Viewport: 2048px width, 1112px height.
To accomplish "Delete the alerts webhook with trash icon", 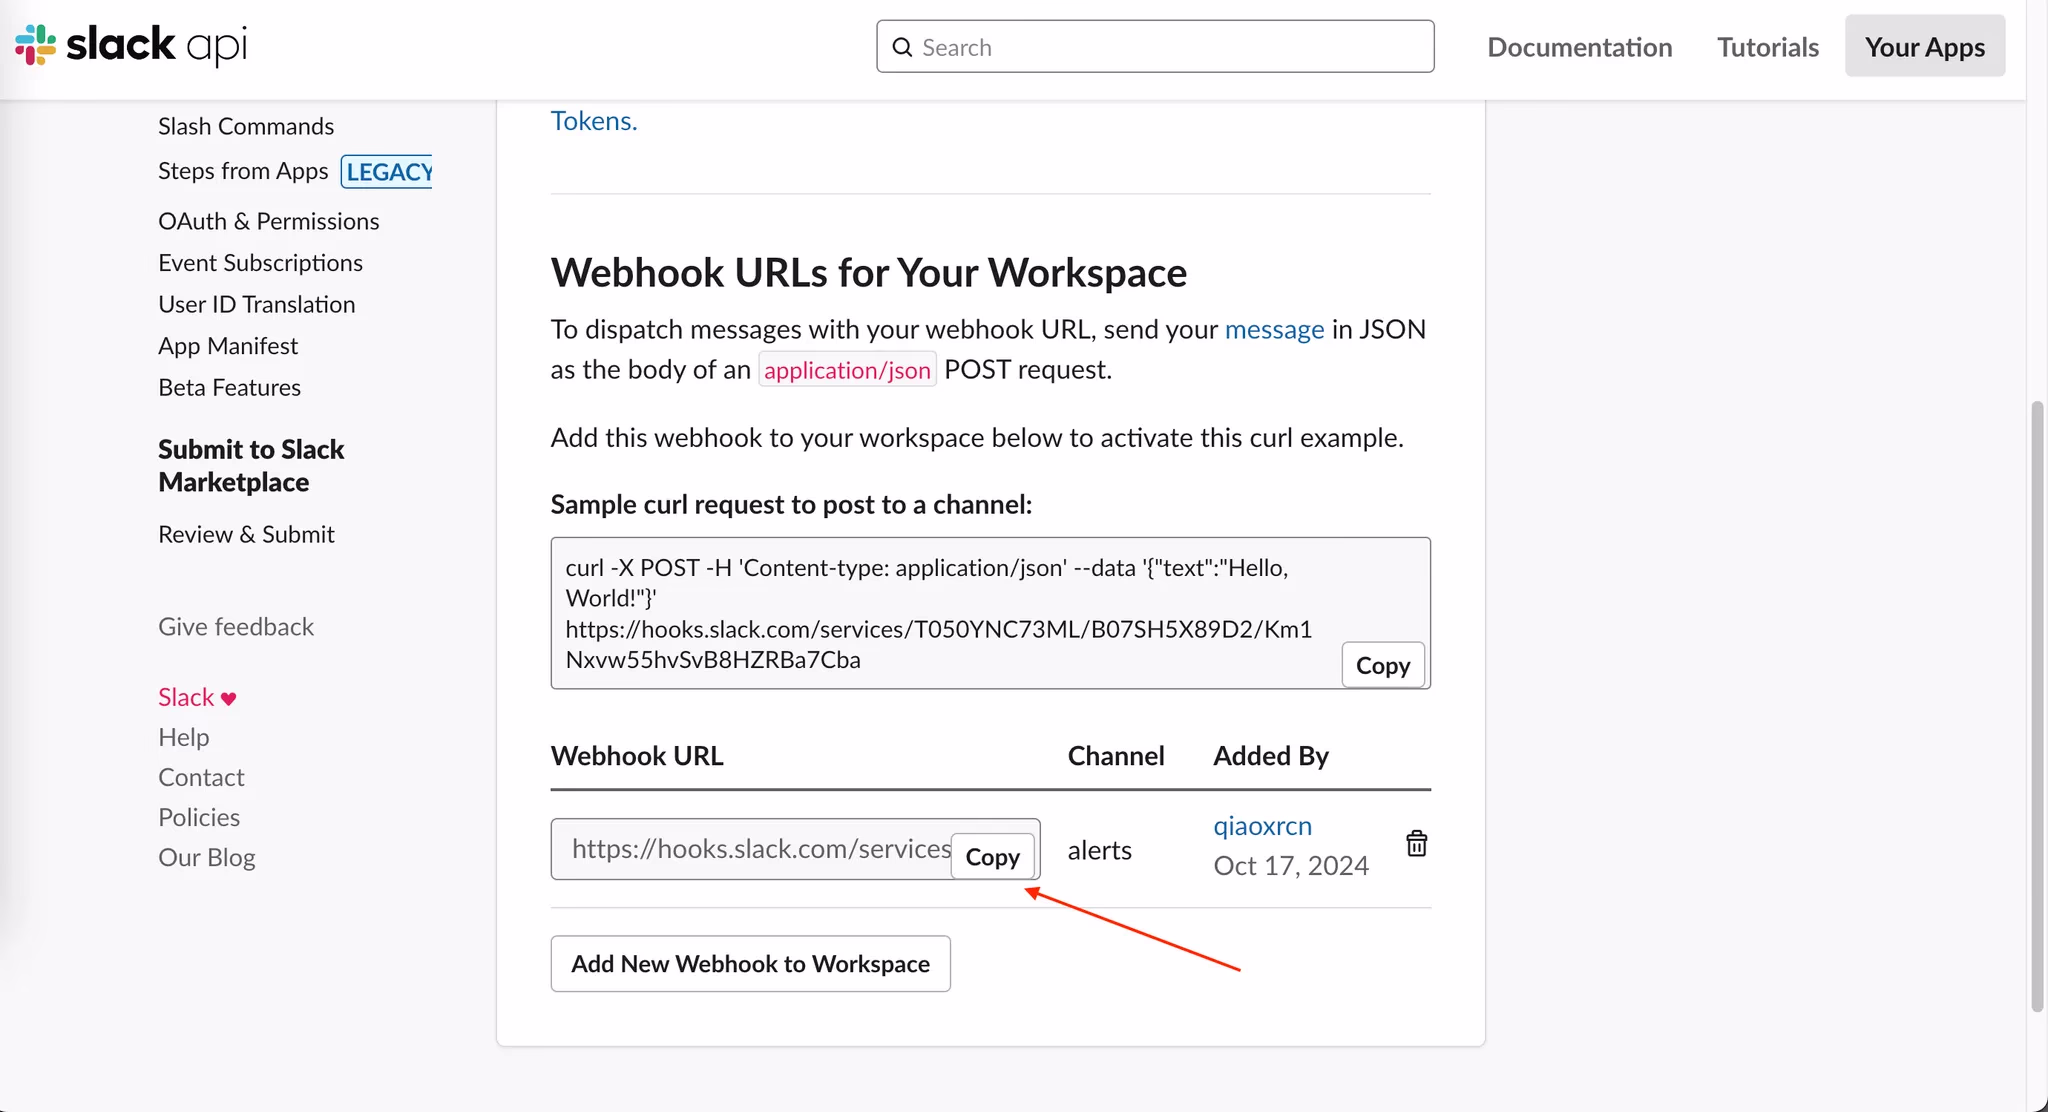I will [x=1416, y=844].
